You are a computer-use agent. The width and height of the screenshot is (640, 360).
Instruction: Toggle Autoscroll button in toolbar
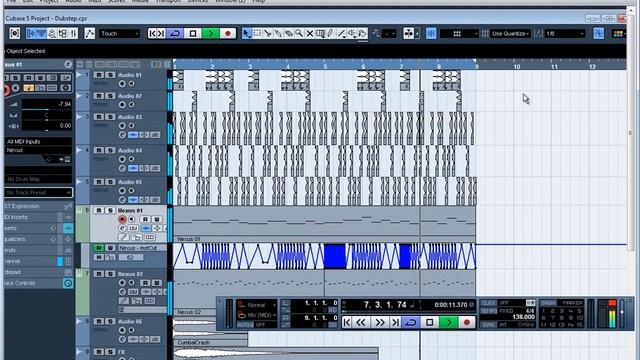point(598,33)
